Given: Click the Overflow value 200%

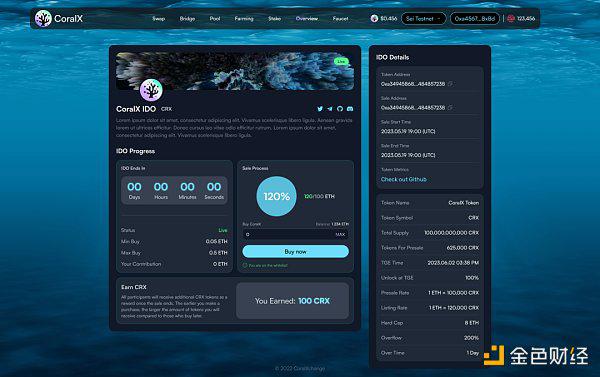Looking at the screenshot, I should pos(471,338).
